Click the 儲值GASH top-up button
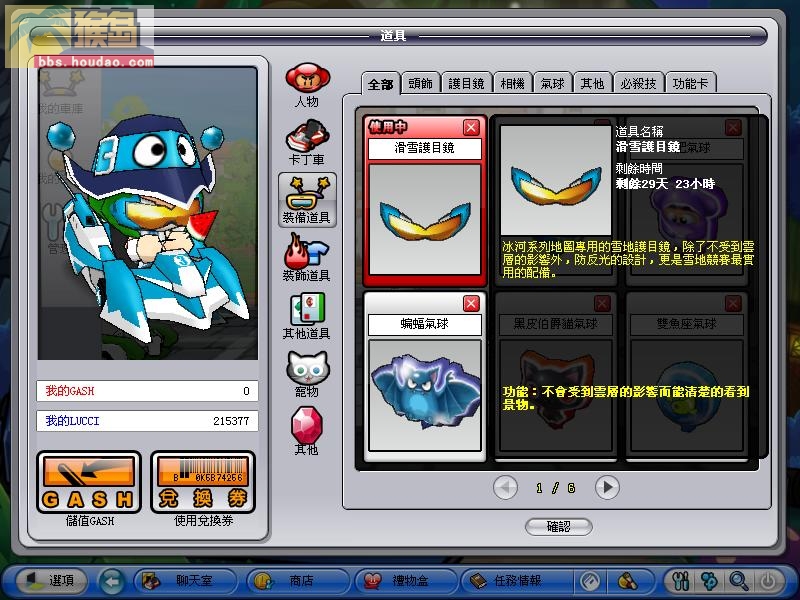 click(x=89, y=483)
